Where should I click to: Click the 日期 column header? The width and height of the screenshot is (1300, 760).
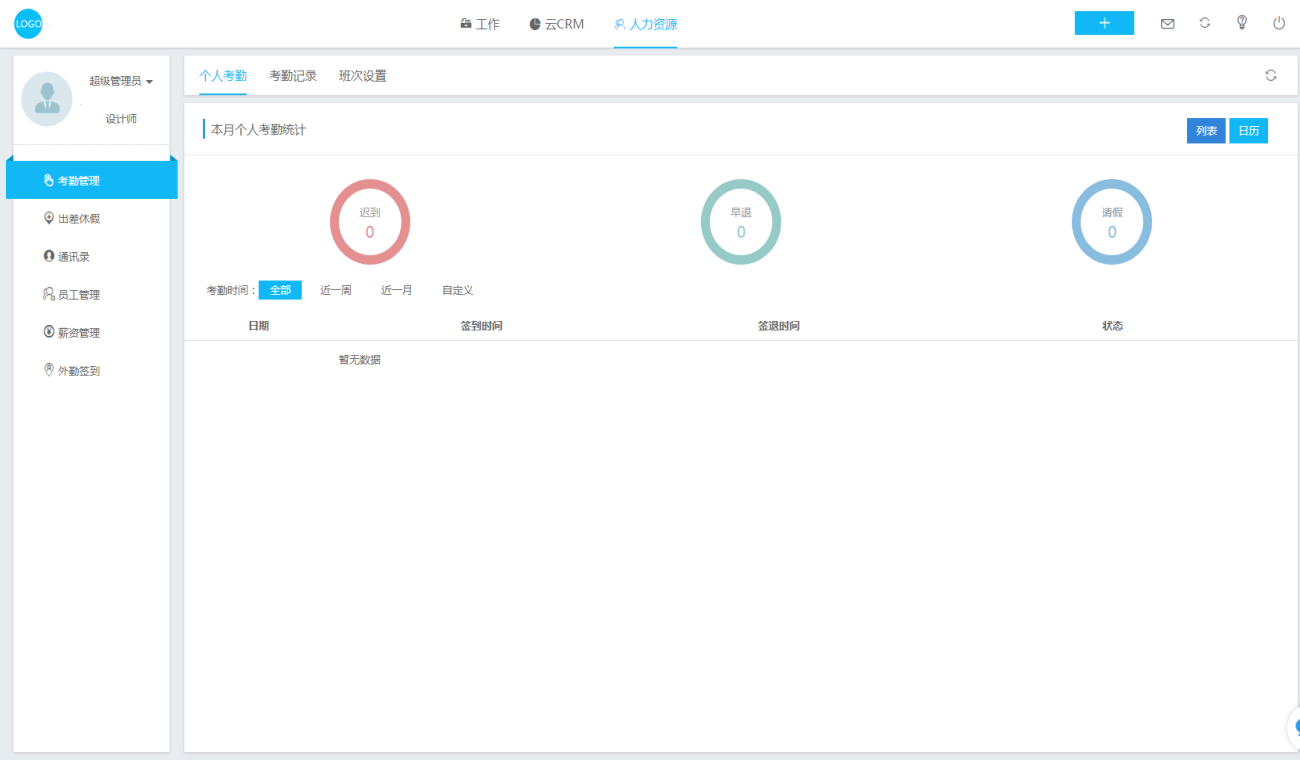point(258,326)
